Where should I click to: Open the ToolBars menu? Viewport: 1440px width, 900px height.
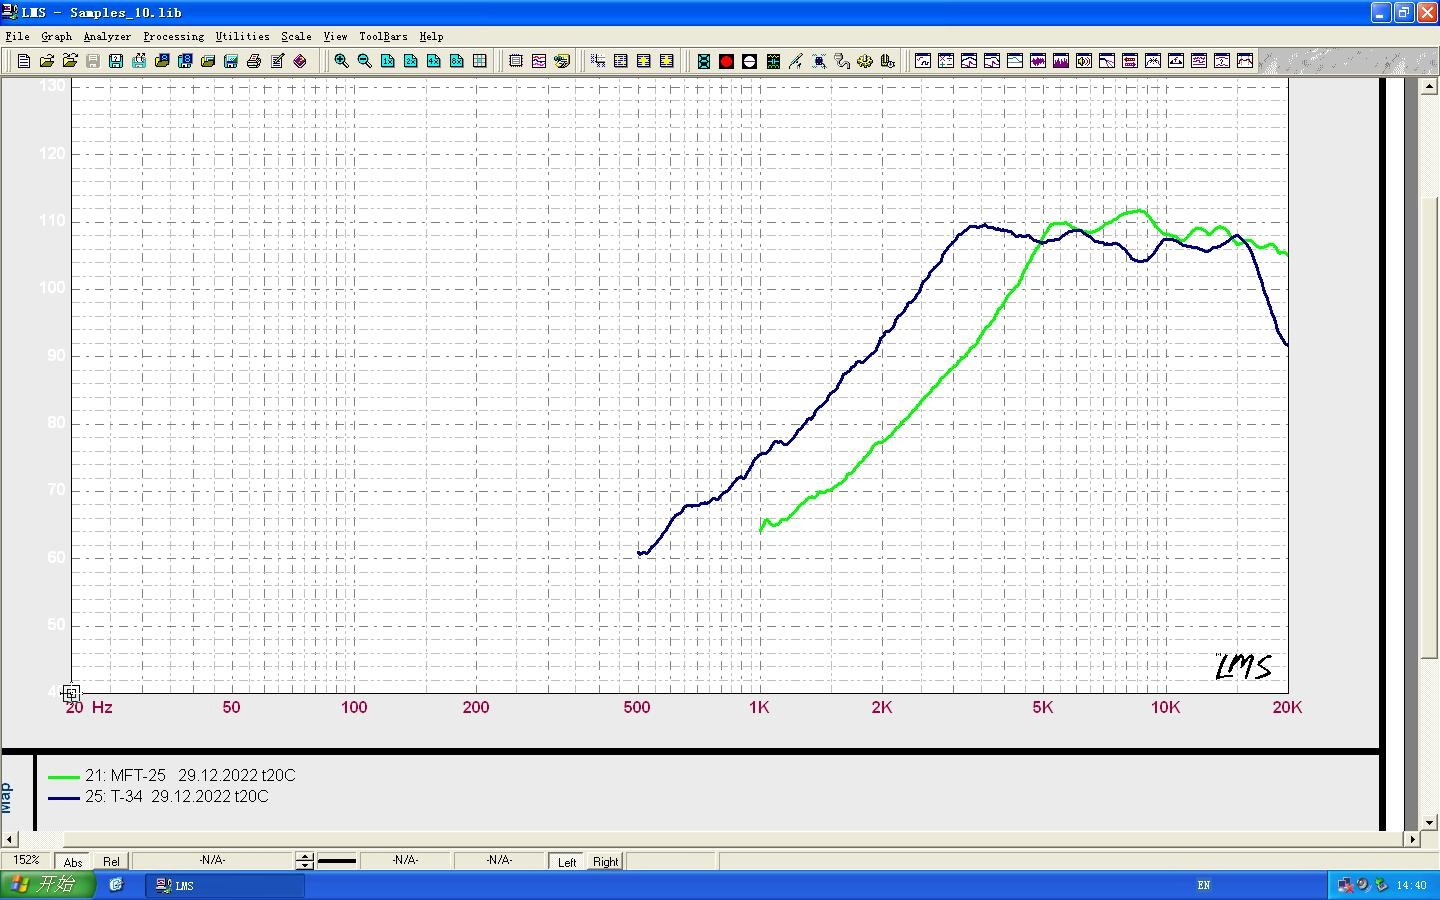(383, 36)
